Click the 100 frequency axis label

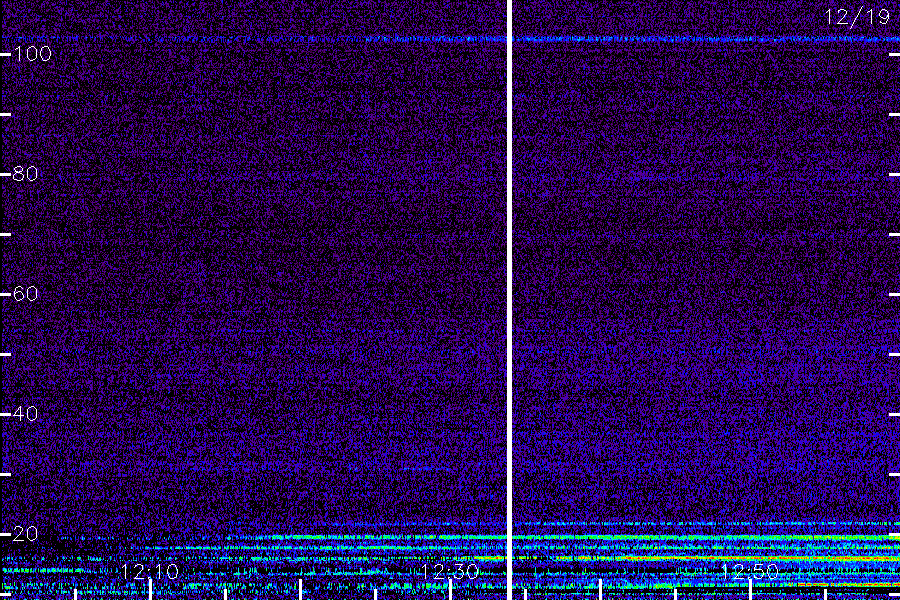(33, 54)
